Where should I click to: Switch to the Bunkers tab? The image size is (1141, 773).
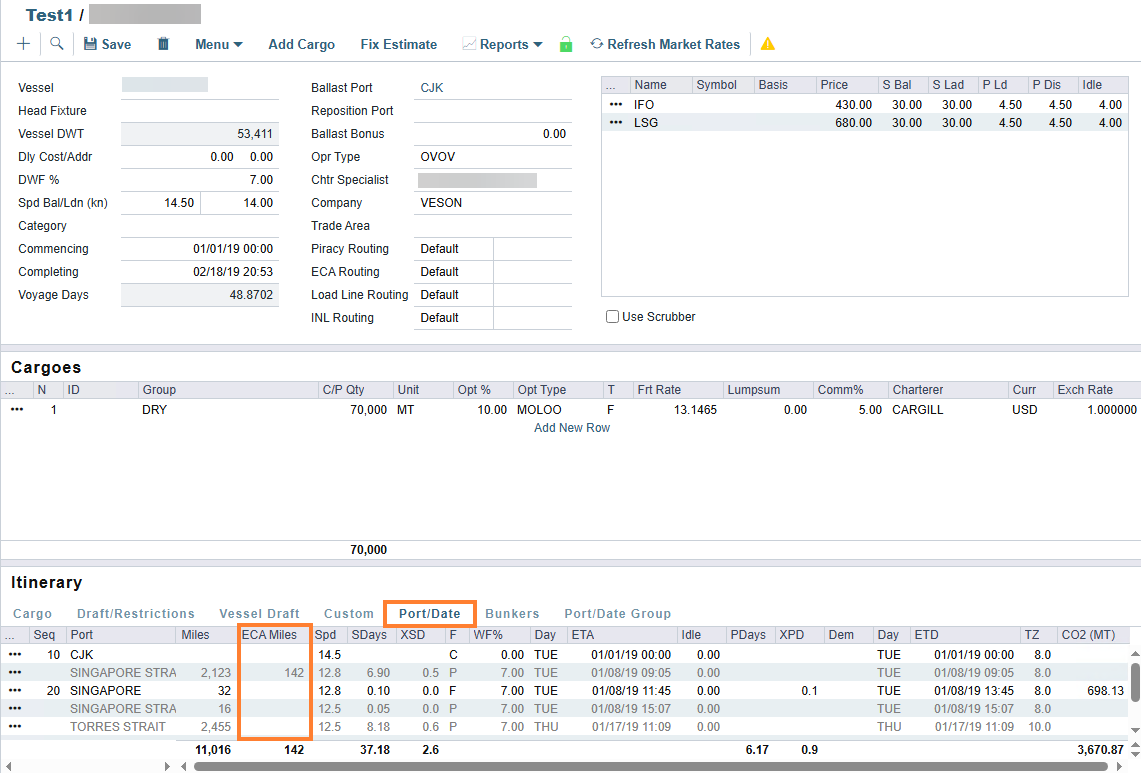click(512, 614)
